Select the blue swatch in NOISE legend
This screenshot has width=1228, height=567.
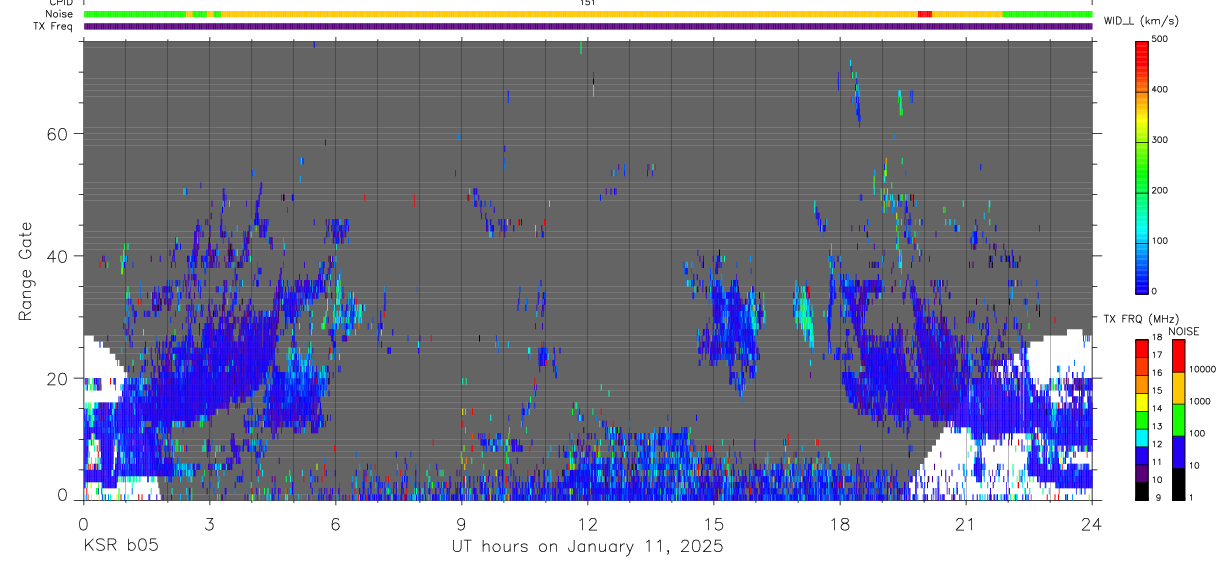pyautogui.click(x=1178, y=452)
